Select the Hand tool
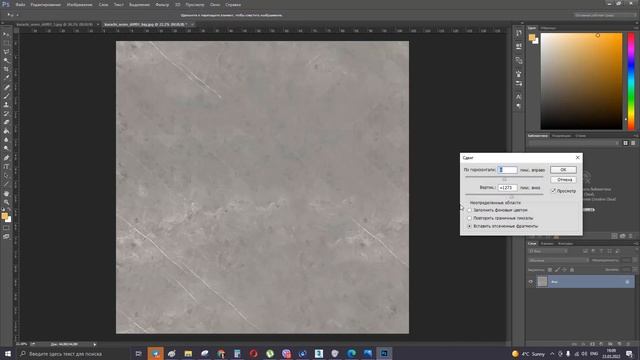This screenshot has width=640, height=360. pos(6,193)
